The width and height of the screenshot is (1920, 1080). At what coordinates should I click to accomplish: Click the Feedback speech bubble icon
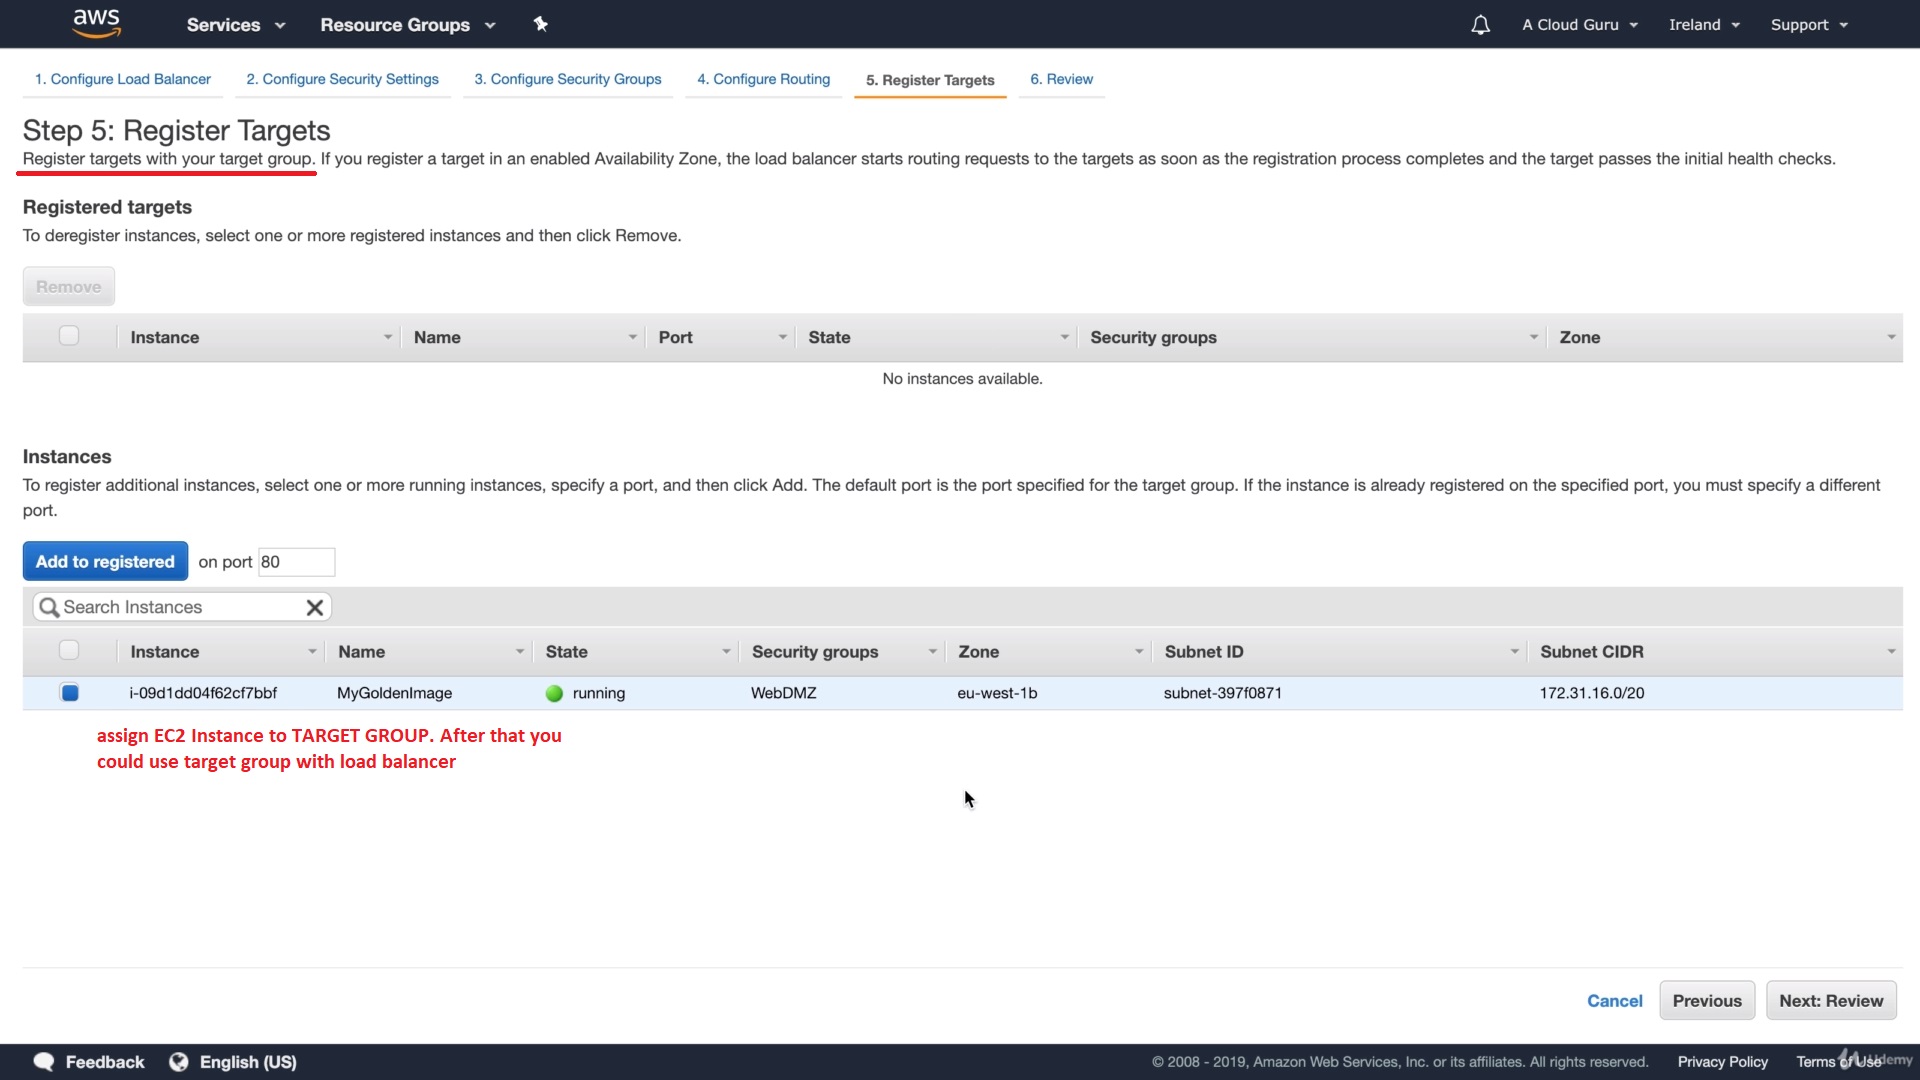click(44, 1062)
